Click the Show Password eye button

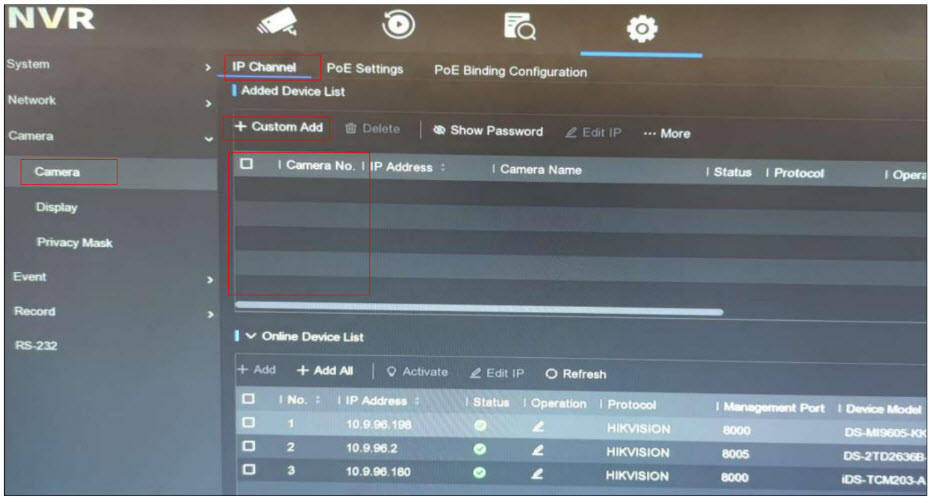[488, 132]
